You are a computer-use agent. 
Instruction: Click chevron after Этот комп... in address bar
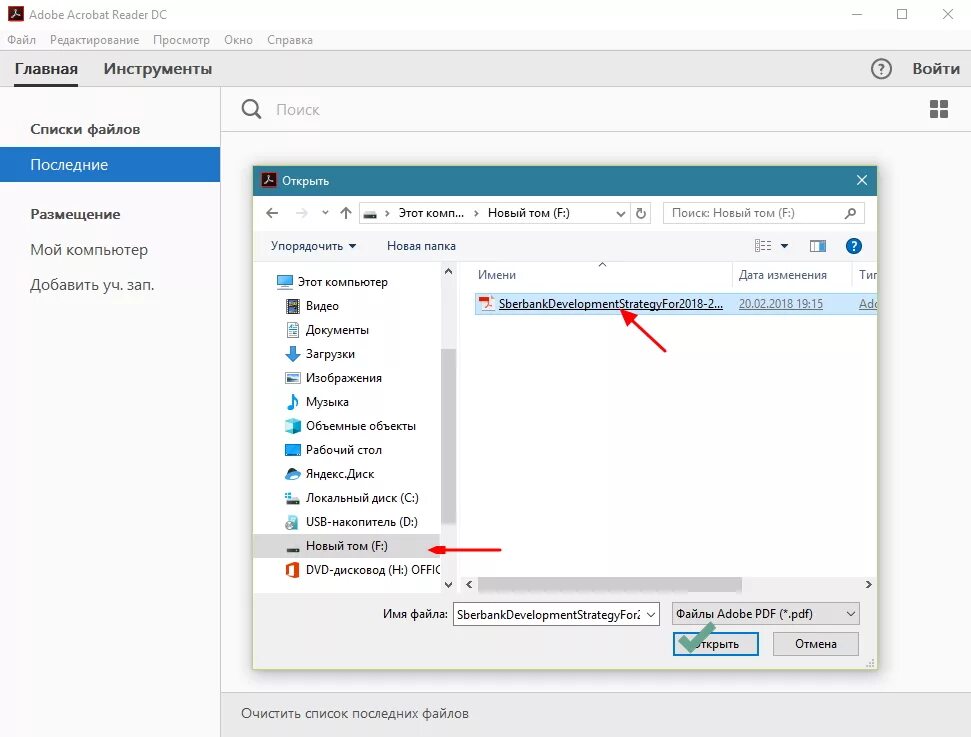pyautogui.click(x=476, y=213)
